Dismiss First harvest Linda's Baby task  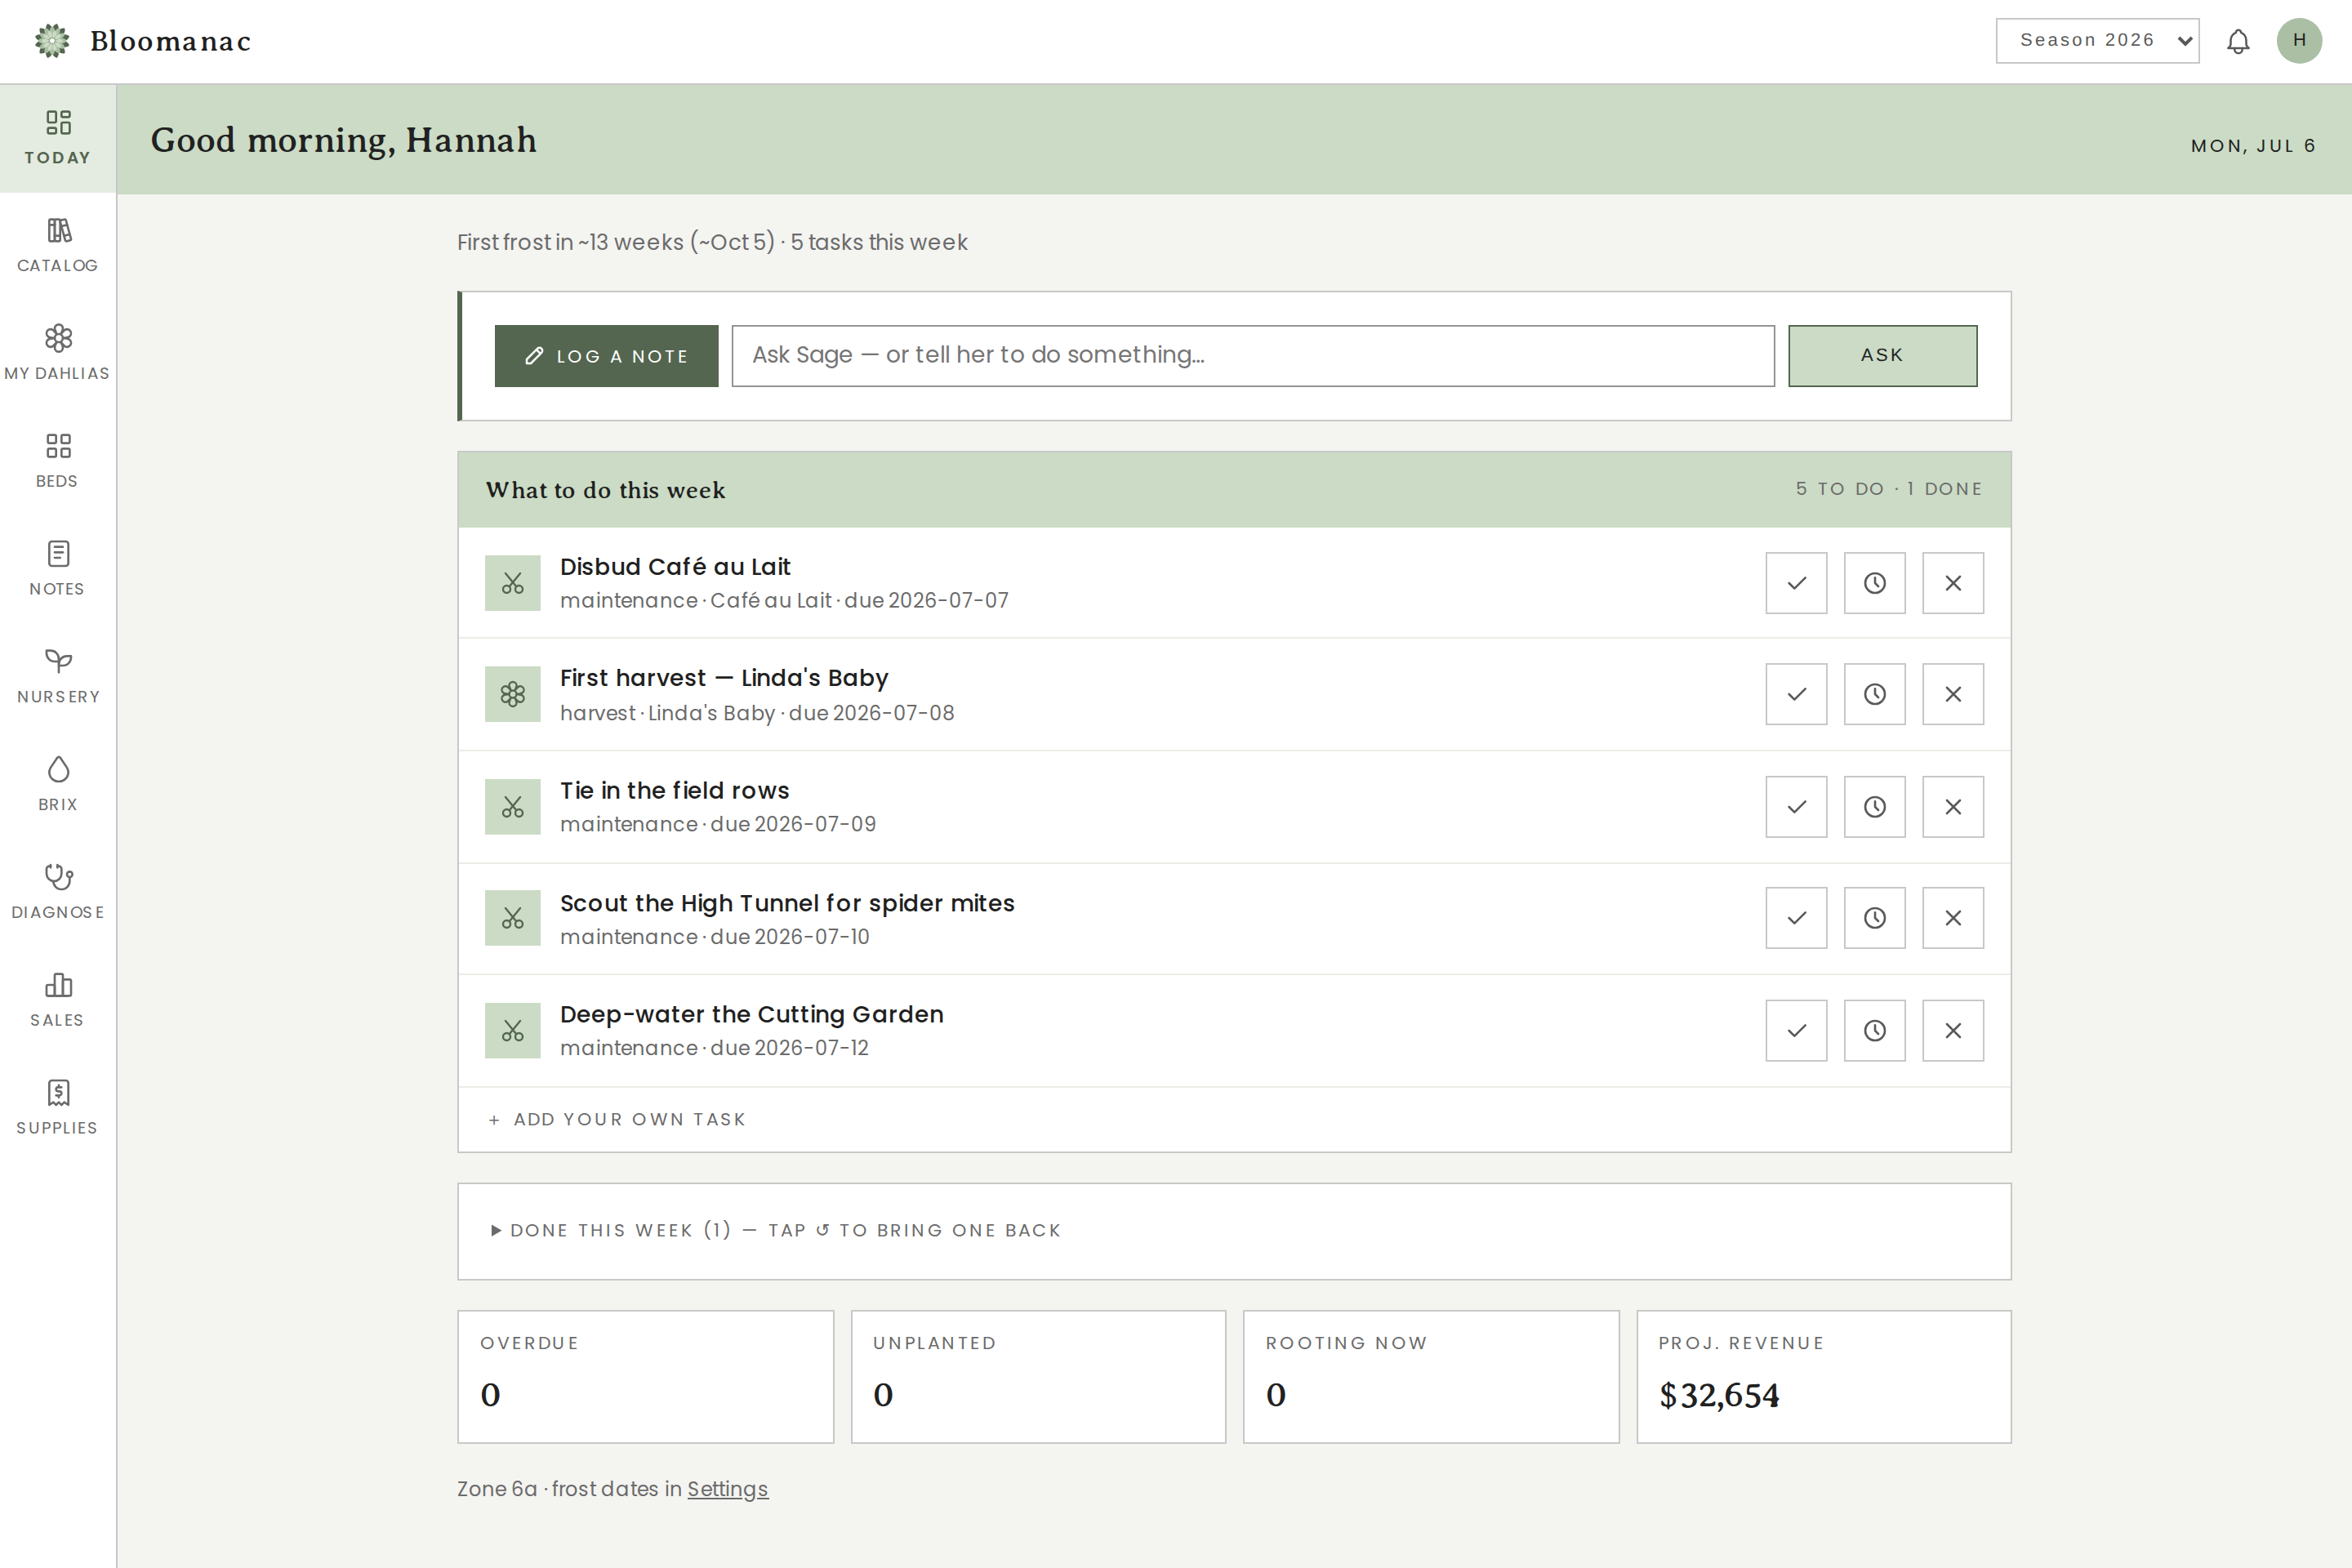(1953, 694)
